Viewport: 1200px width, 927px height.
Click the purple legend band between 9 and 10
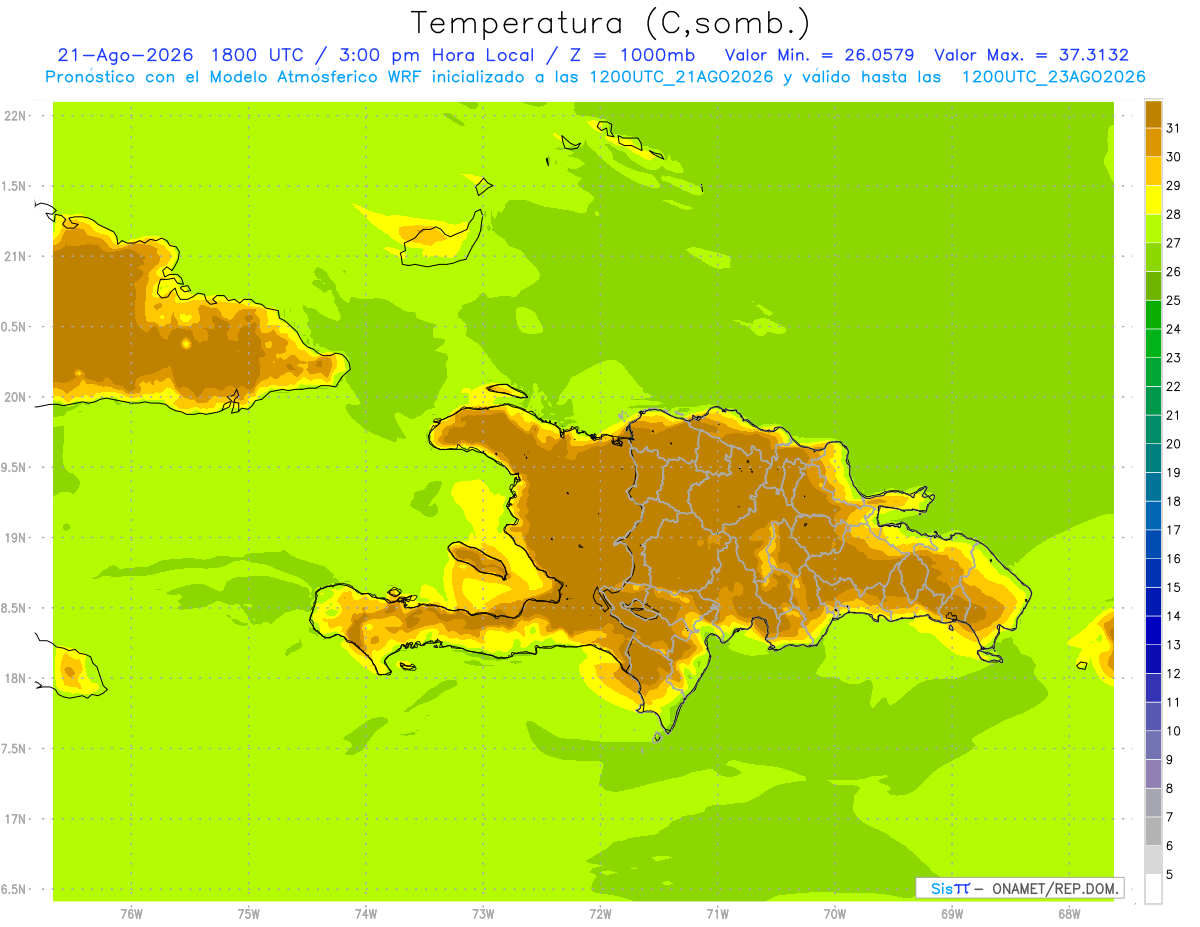(1153, 745)
